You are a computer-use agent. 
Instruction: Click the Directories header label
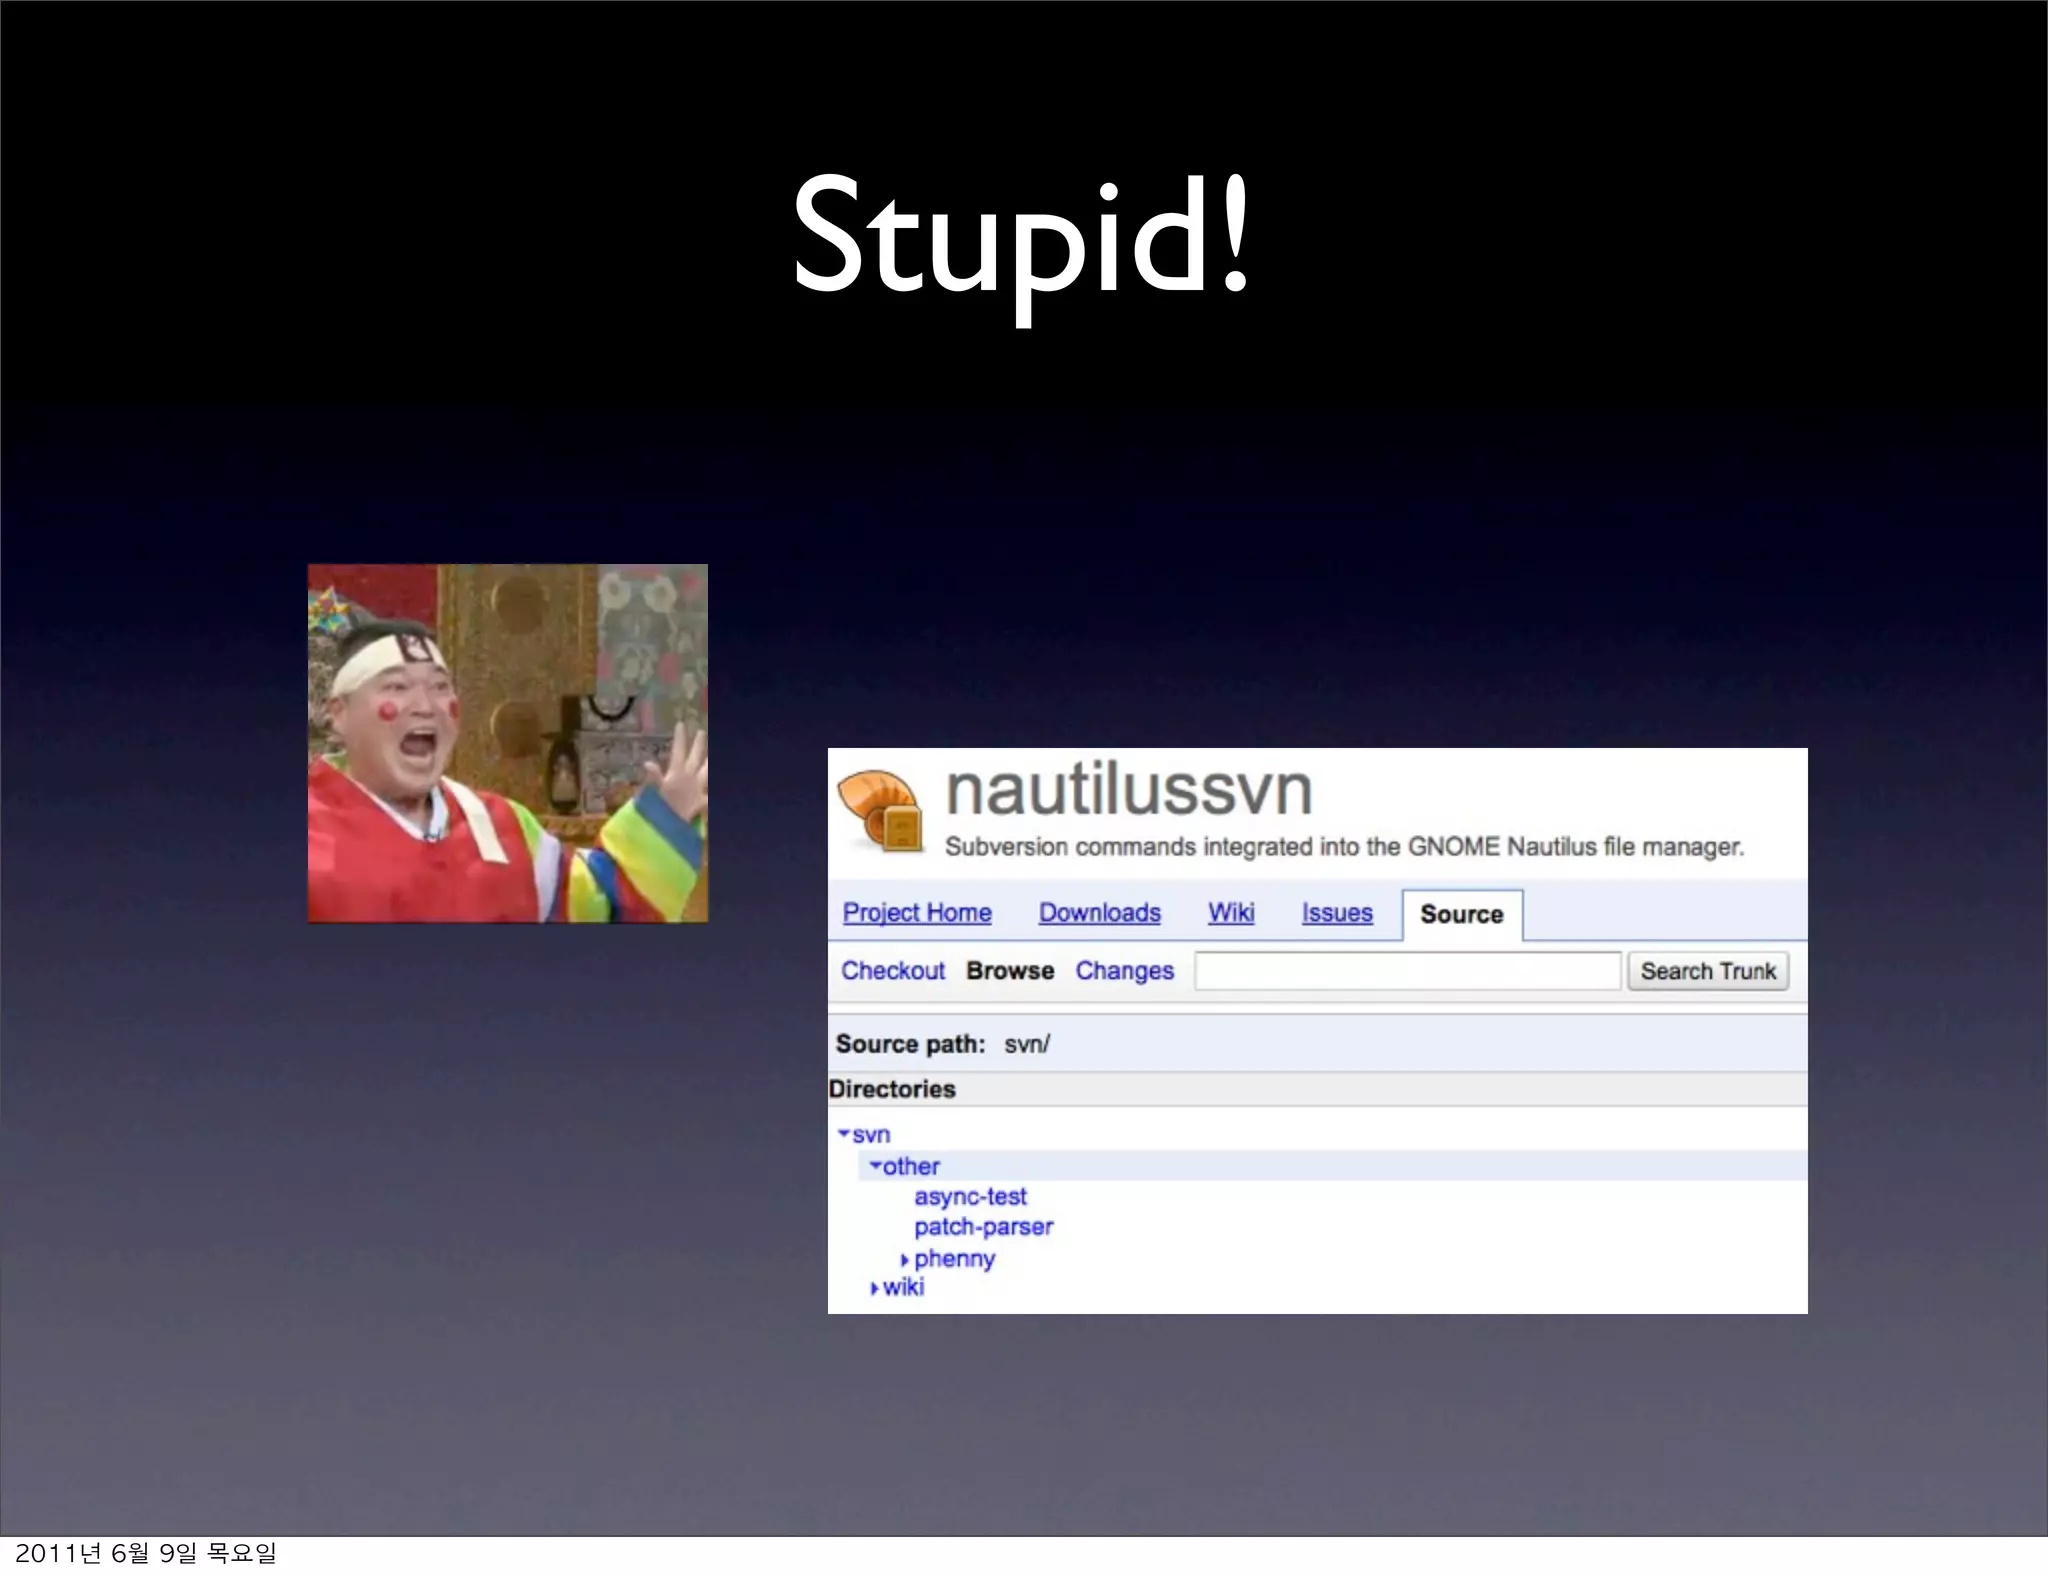pyautogui.click(x=892, y=1089)
